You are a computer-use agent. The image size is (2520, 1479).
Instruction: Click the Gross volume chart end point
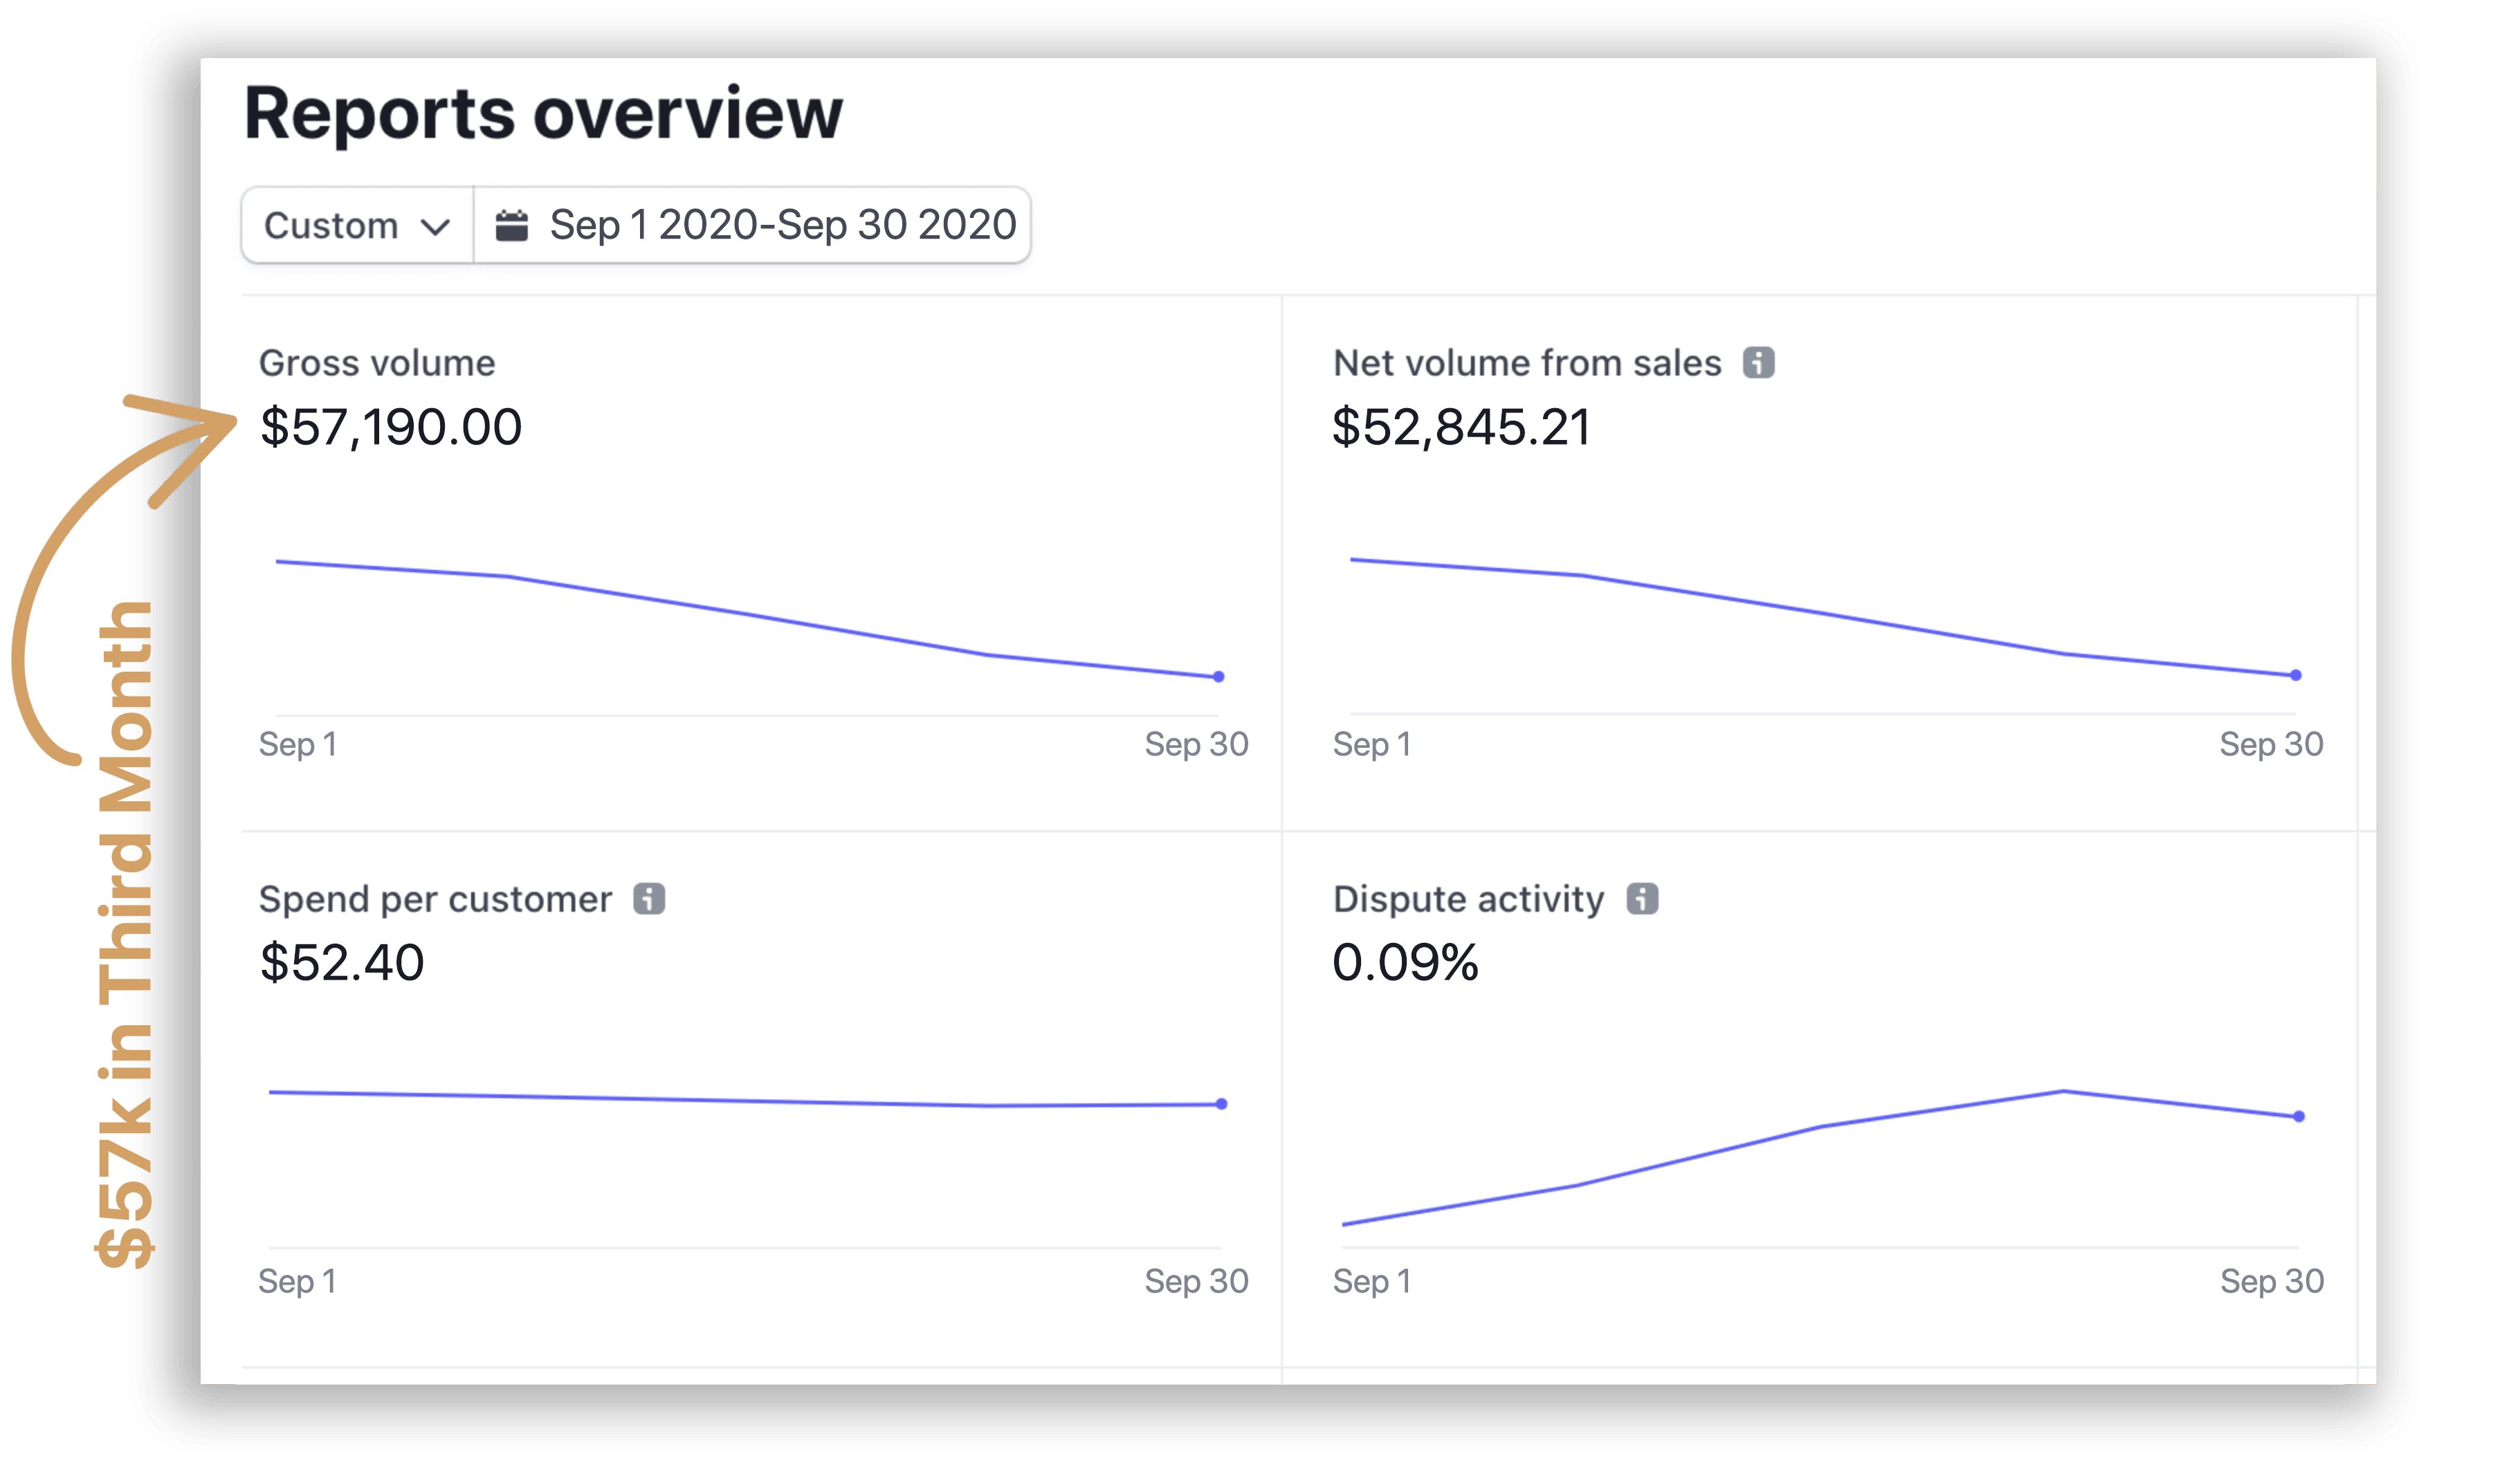click(x=1218, y=677)
